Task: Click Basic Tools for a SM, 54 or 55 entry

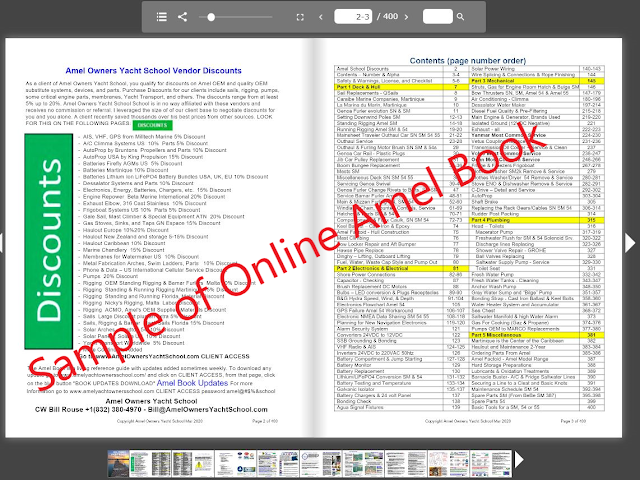Action: point(505,407)
